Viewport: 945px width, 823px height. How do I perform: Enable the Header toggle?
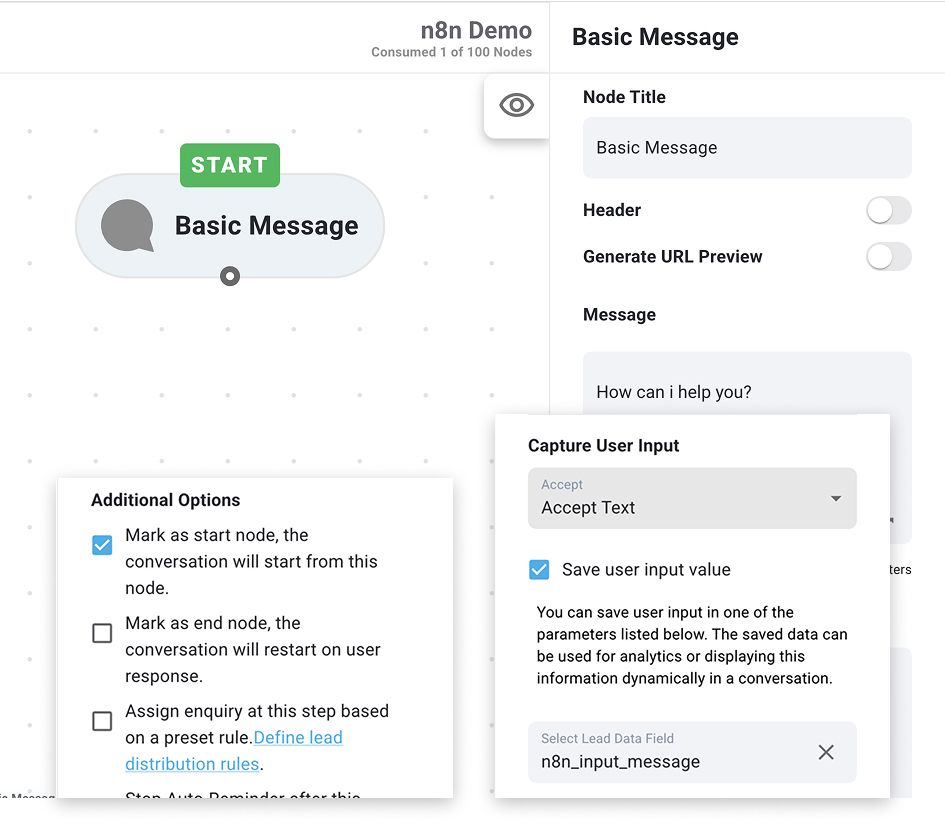click(888, 210)
